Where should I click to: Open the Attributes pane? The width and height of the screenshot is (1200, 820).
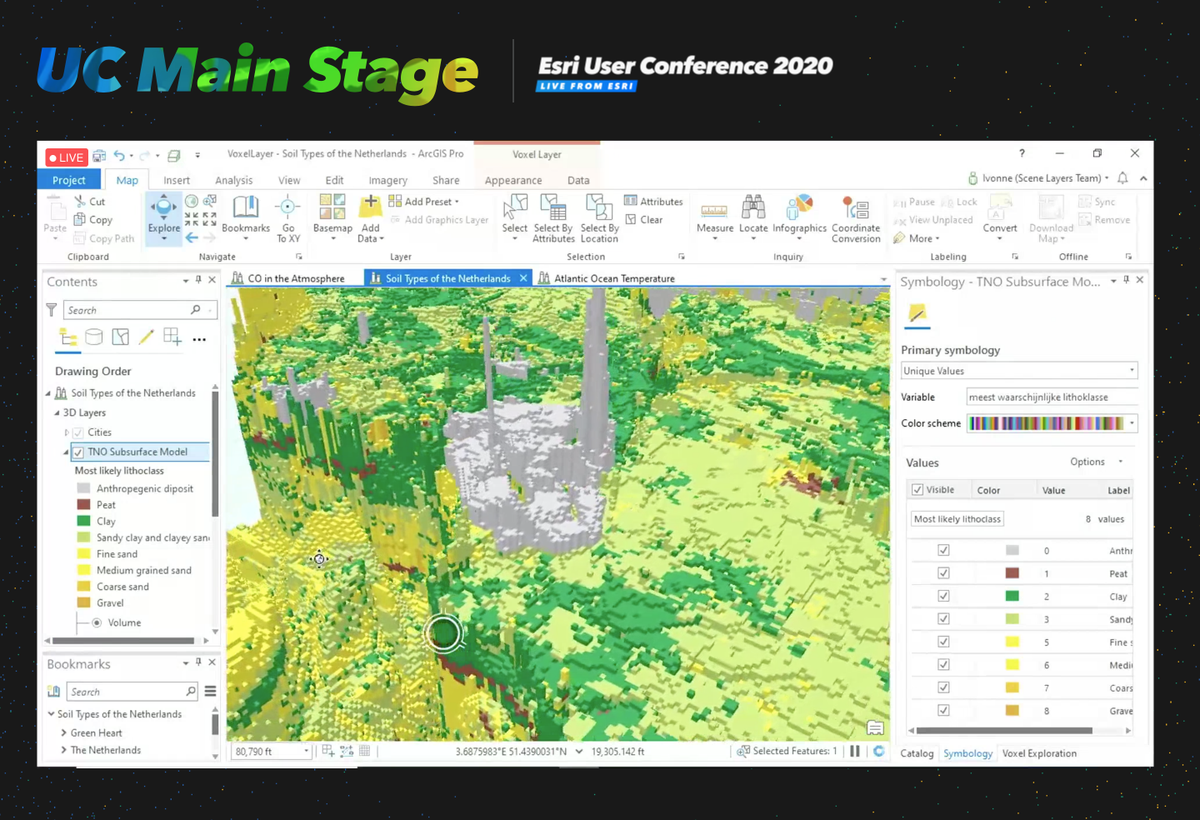(x=653, y=202)
